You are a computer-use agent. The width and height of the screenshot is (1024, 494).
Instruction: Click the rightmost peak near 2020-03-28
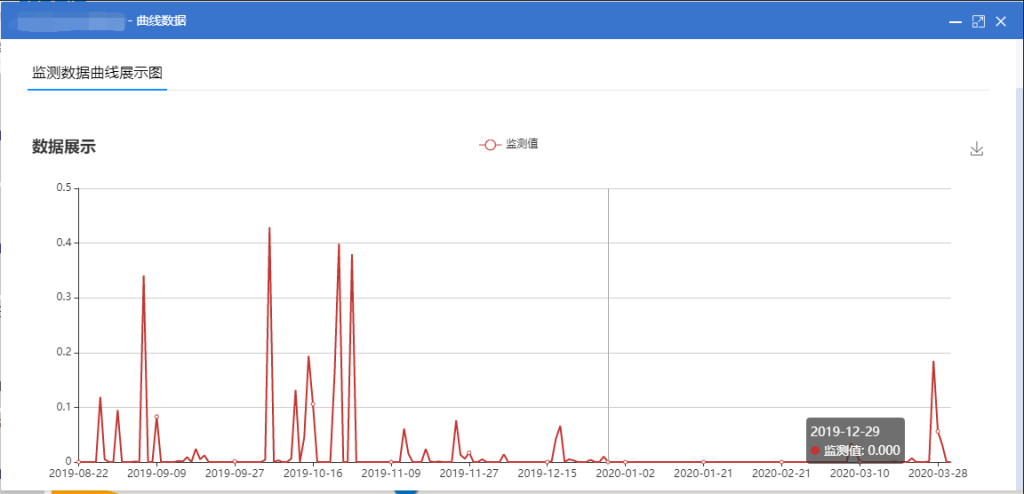click(933, 363)
